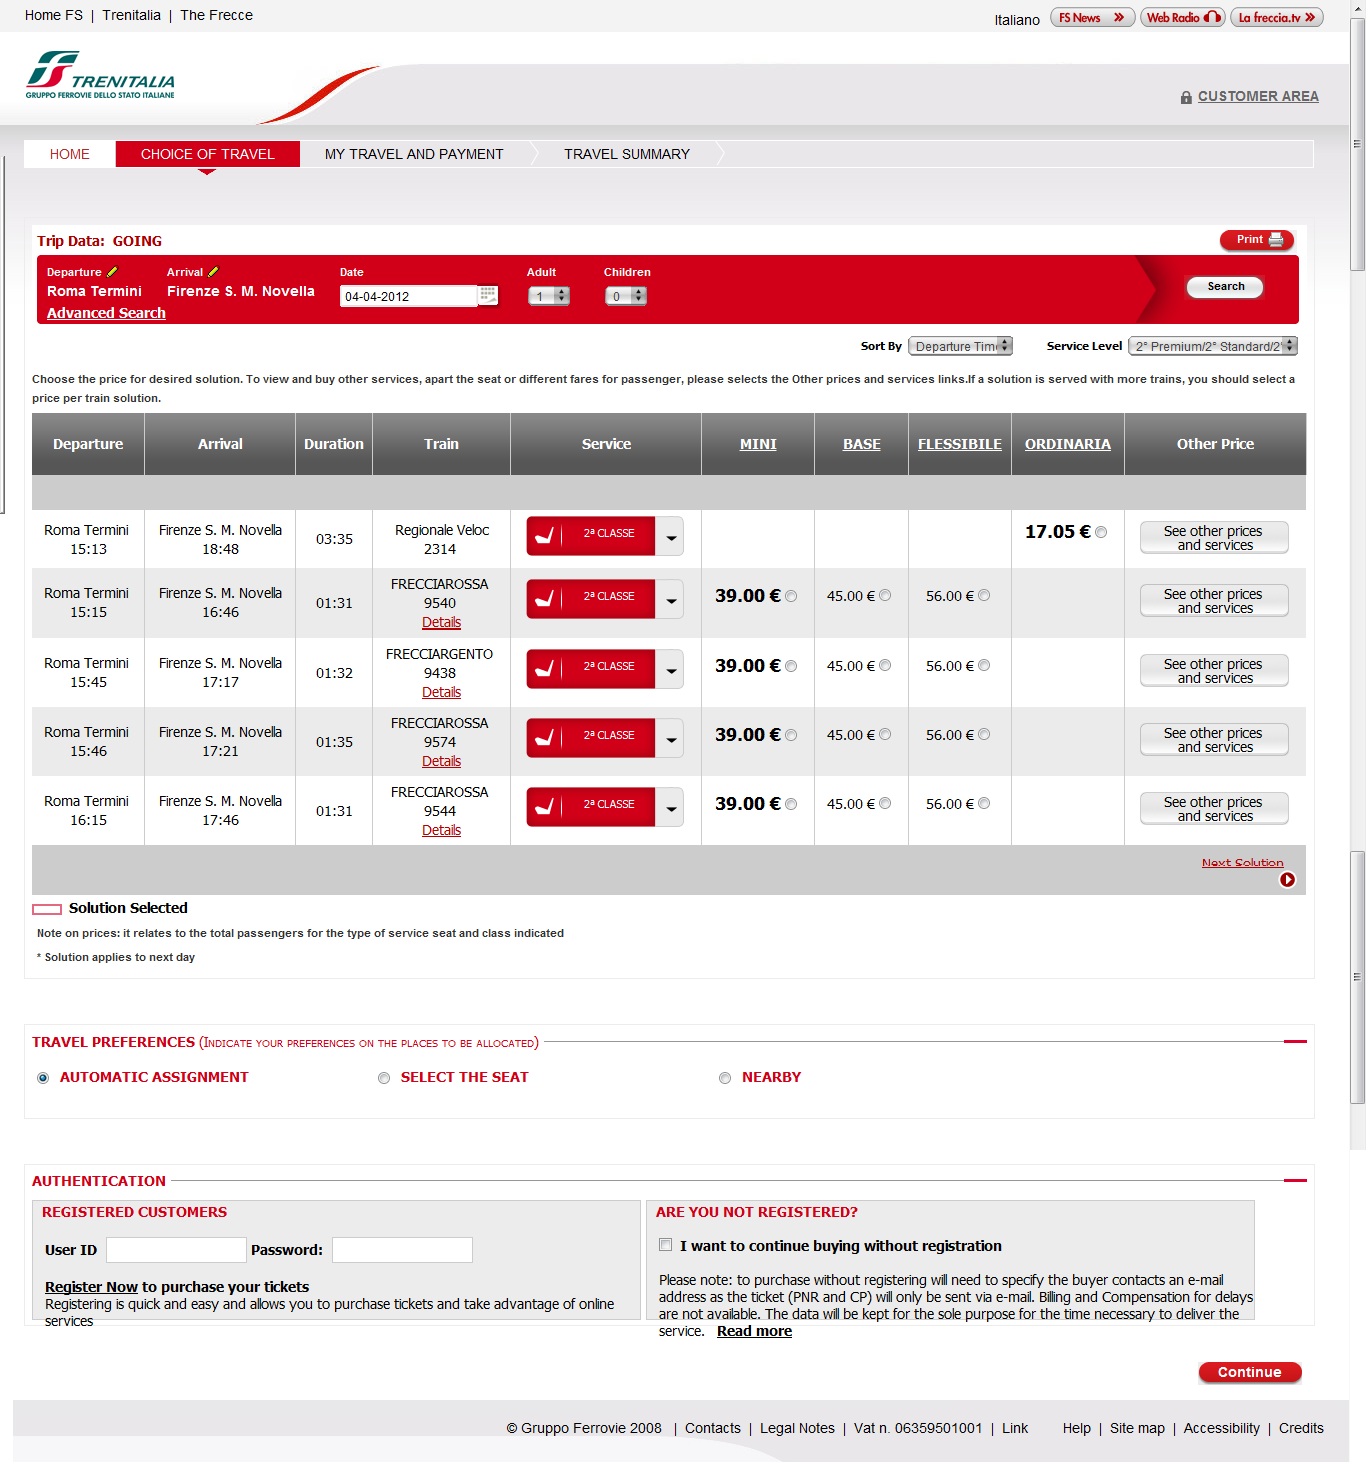This screenshot has width=1370, height=1478.
Task: Click the Trenitalia logo
Action: pyautogui.click(x=100, y=75)
